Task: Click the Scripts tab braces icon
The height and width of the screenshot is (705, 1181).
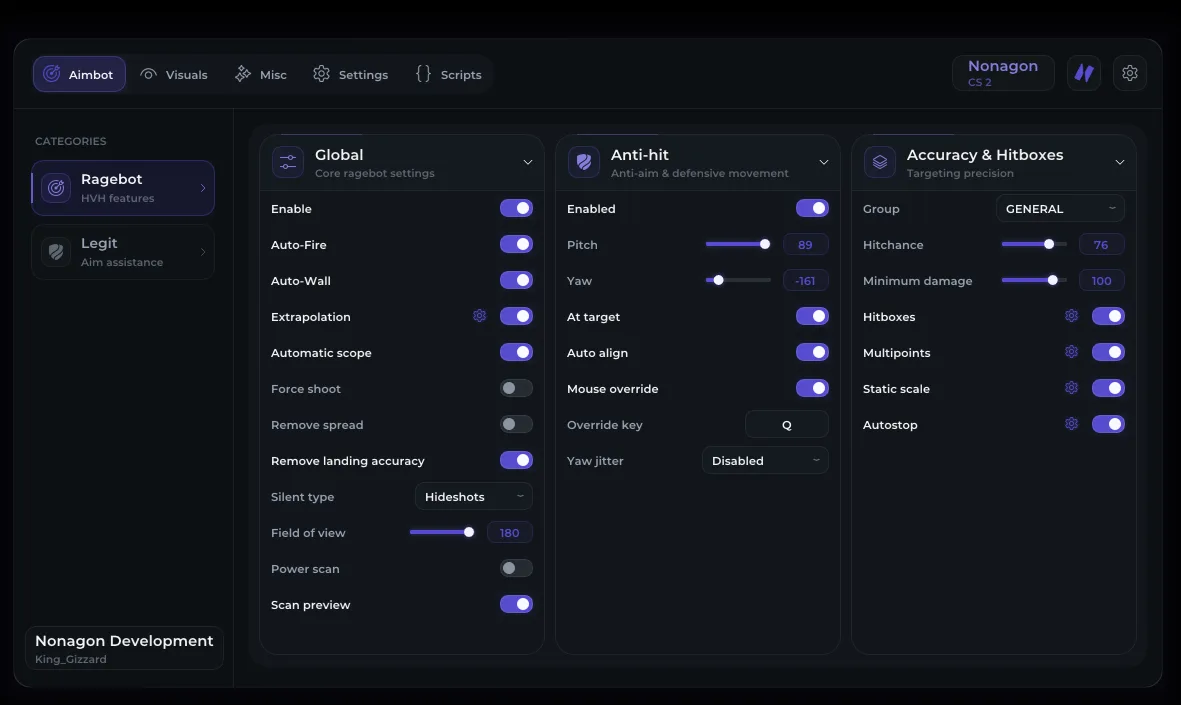Action: [x=423, y=73]
